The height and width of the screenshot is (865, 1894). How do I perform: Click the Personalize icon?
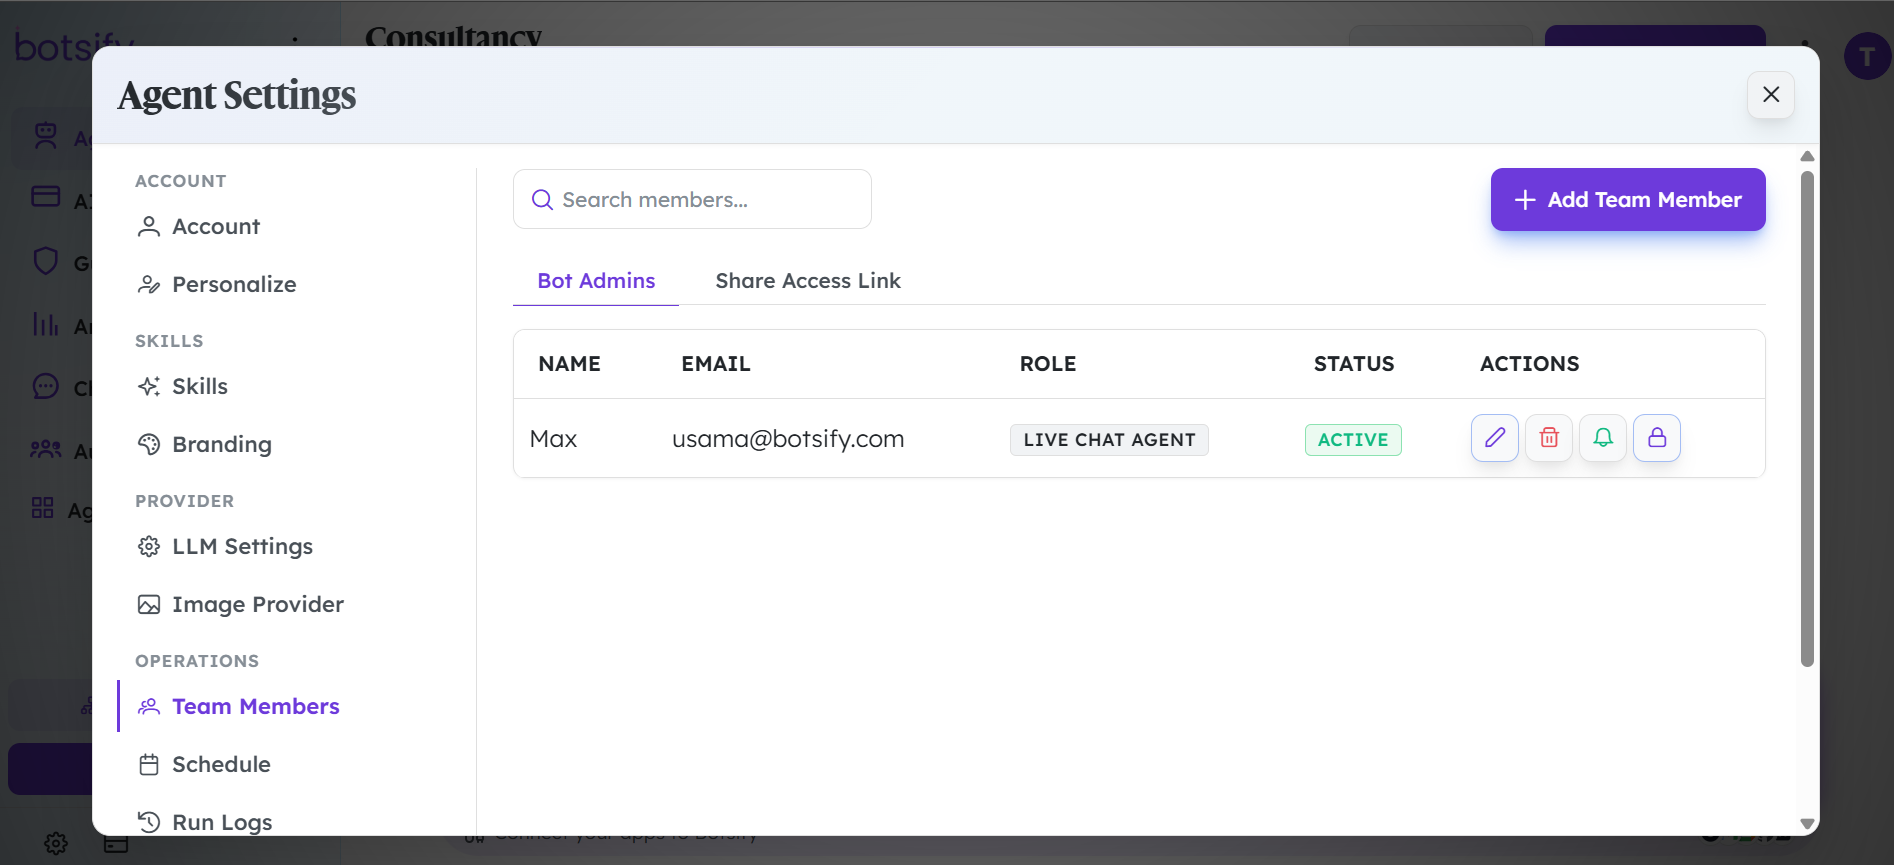click(149, 285)
